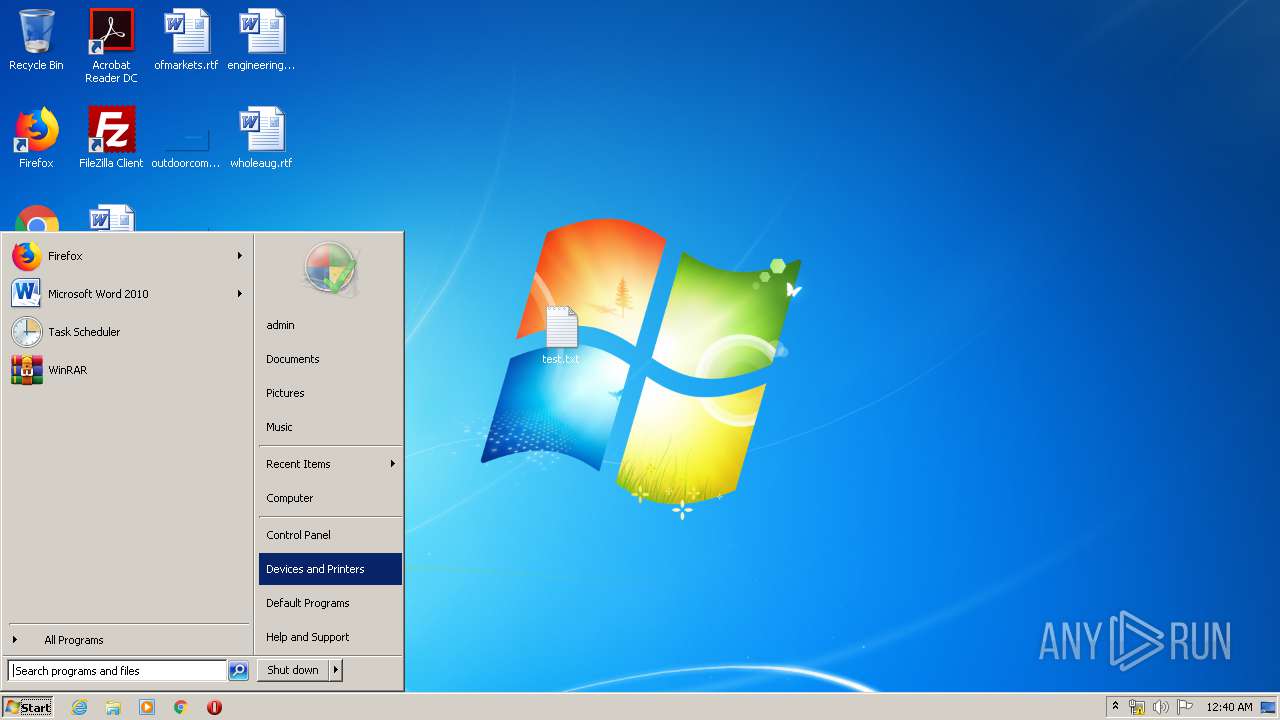Open the Shut down options arrow
1280x720 pixels.
point(336,671)
